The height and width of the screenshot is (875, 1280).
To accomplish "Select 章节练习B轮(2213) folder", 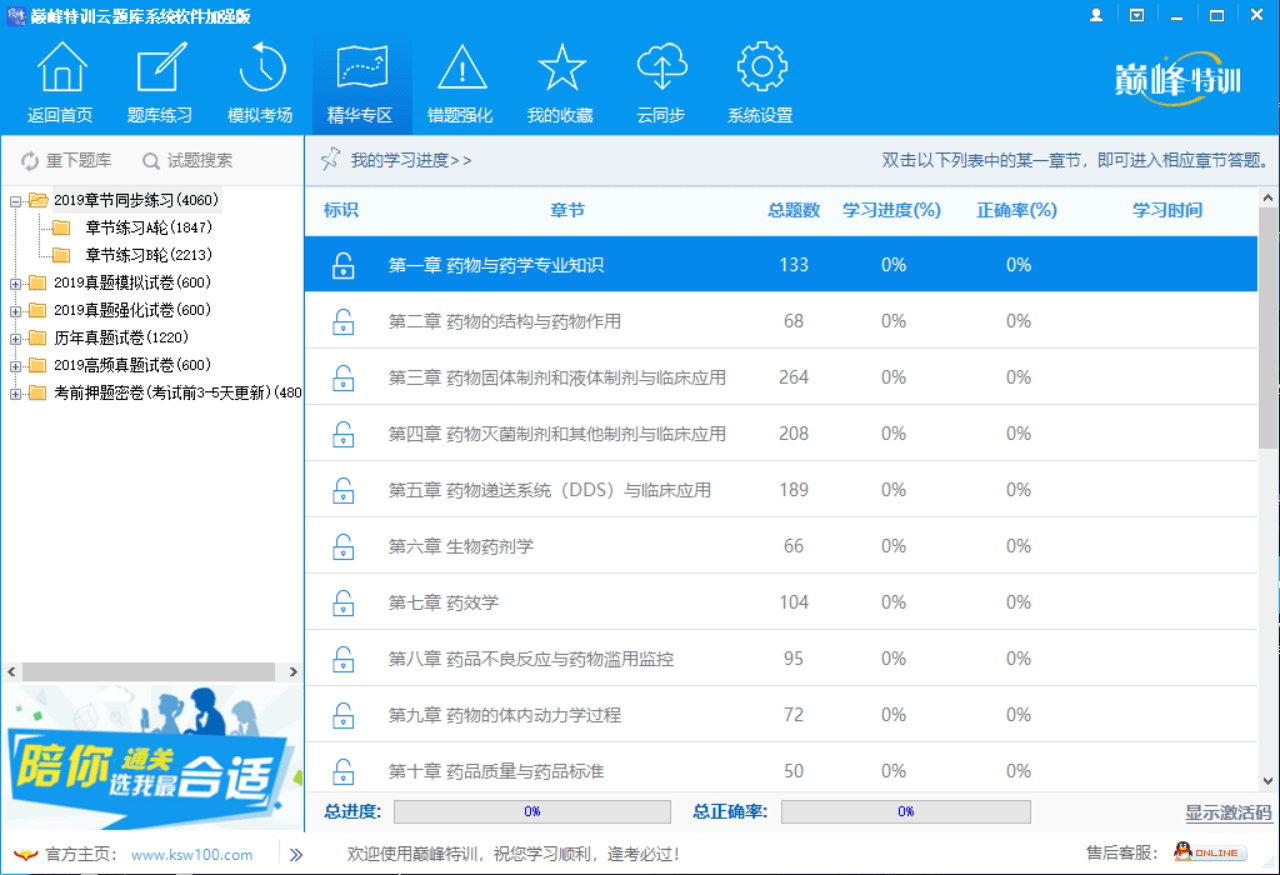I will pyautogui.click(x=149, y=255).
